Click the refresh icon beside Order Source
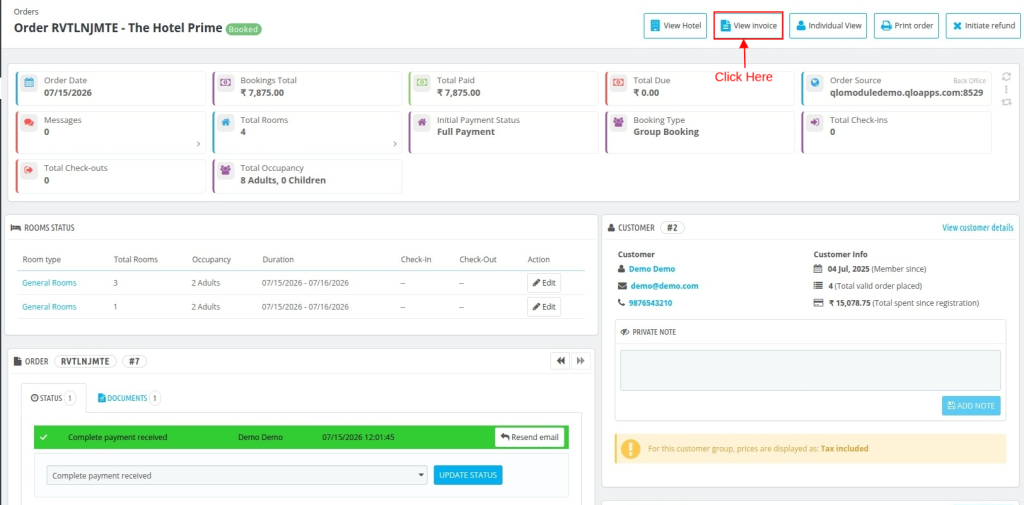Screen dimensions: 1024x505 1006,76
